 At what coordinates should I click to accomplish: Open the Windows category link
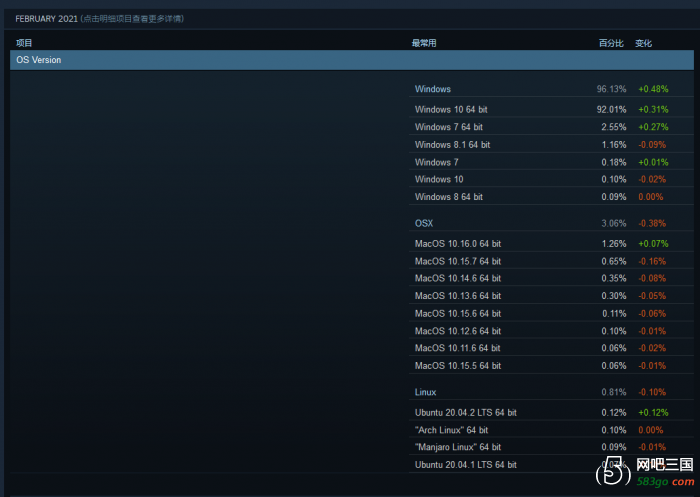[x=433, y=89]
